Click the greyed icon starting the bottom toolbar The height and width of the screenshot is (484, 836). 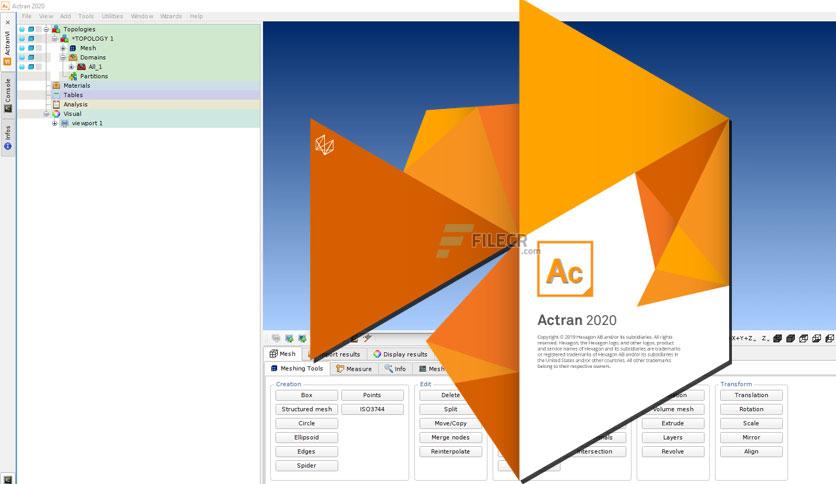click(x=276, y=338)
